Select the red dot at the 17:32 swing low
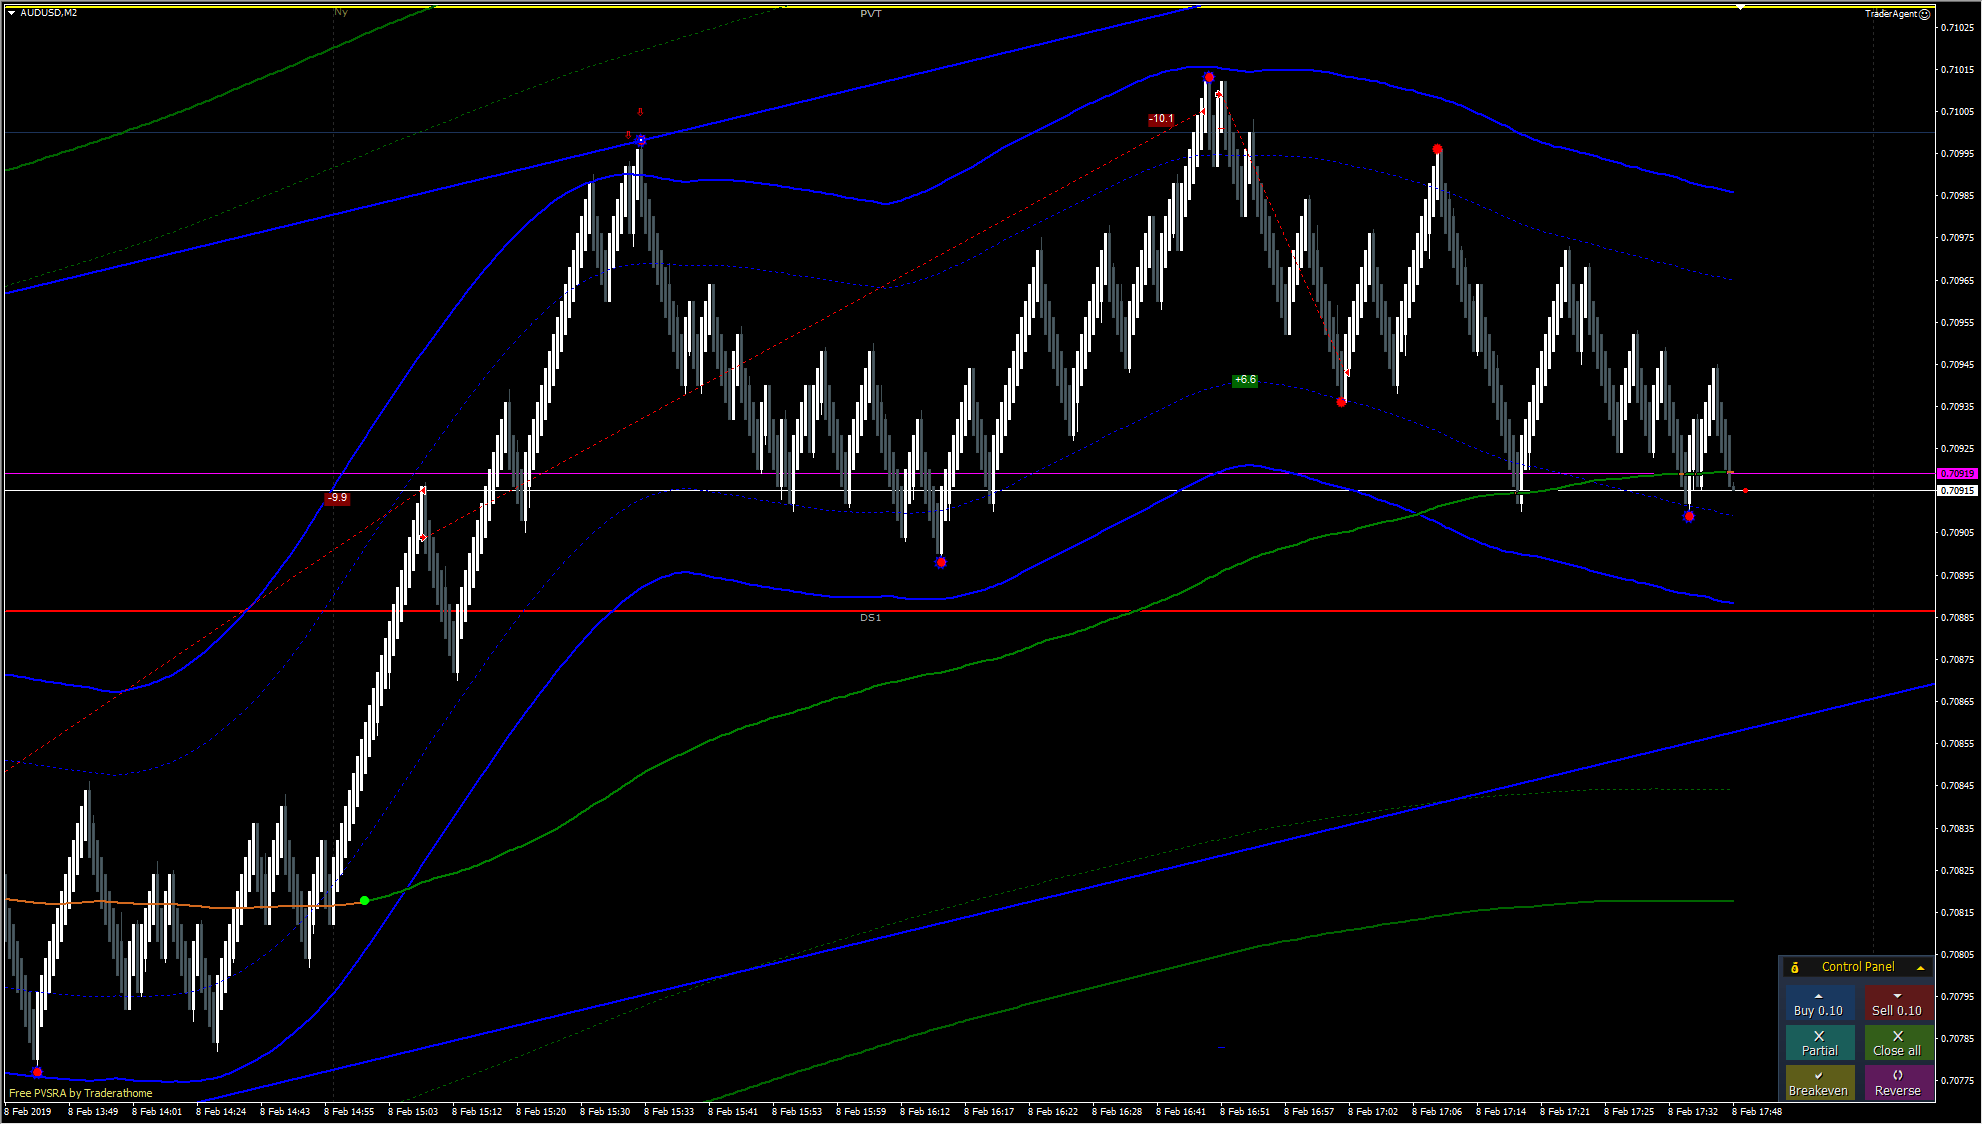Screen dimensions: 1983x1125 tap(1689, 517)
